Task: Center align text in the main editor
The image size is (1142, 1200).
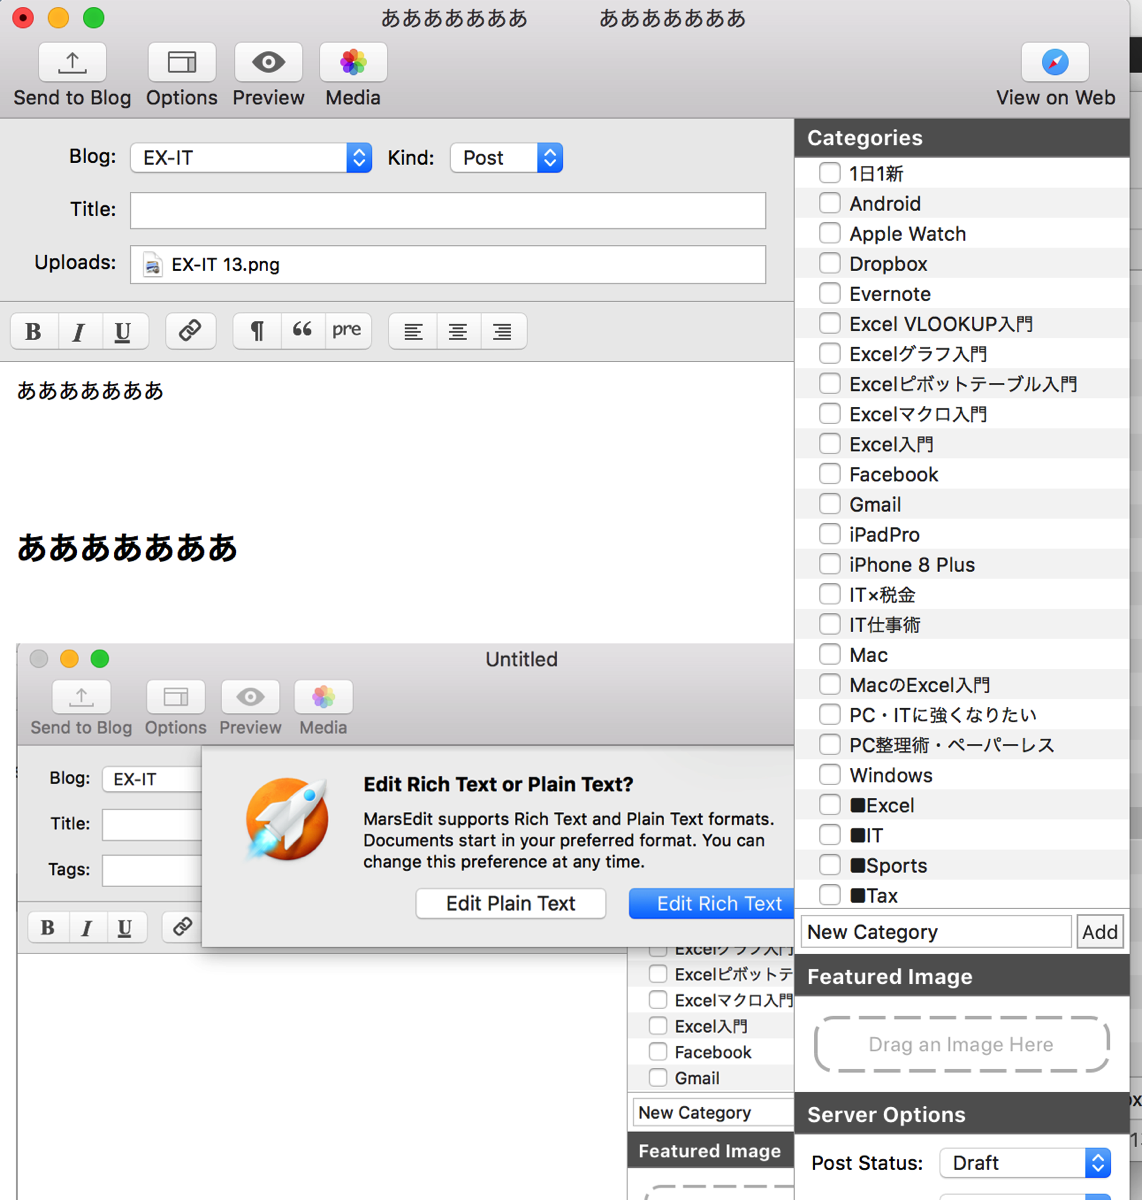Action: coord(458,331)
